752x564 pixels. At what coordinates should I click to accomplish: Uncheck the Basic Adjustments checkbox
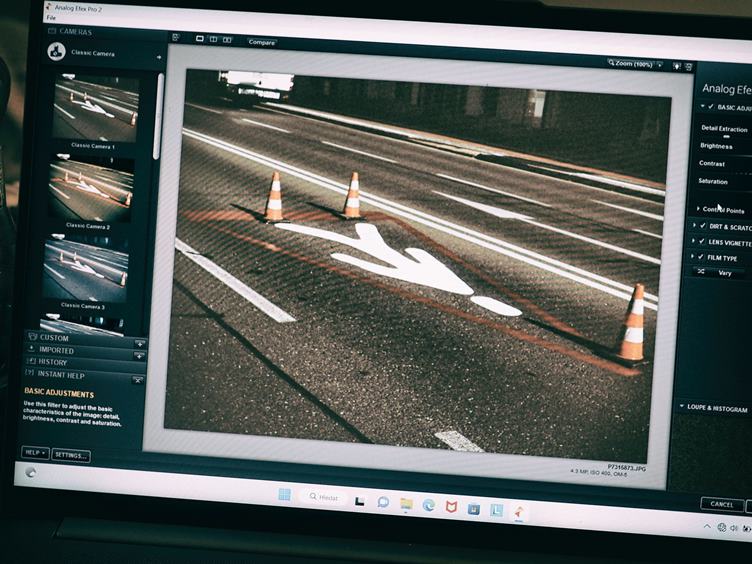pyautogui.click(x=711, y=106)
